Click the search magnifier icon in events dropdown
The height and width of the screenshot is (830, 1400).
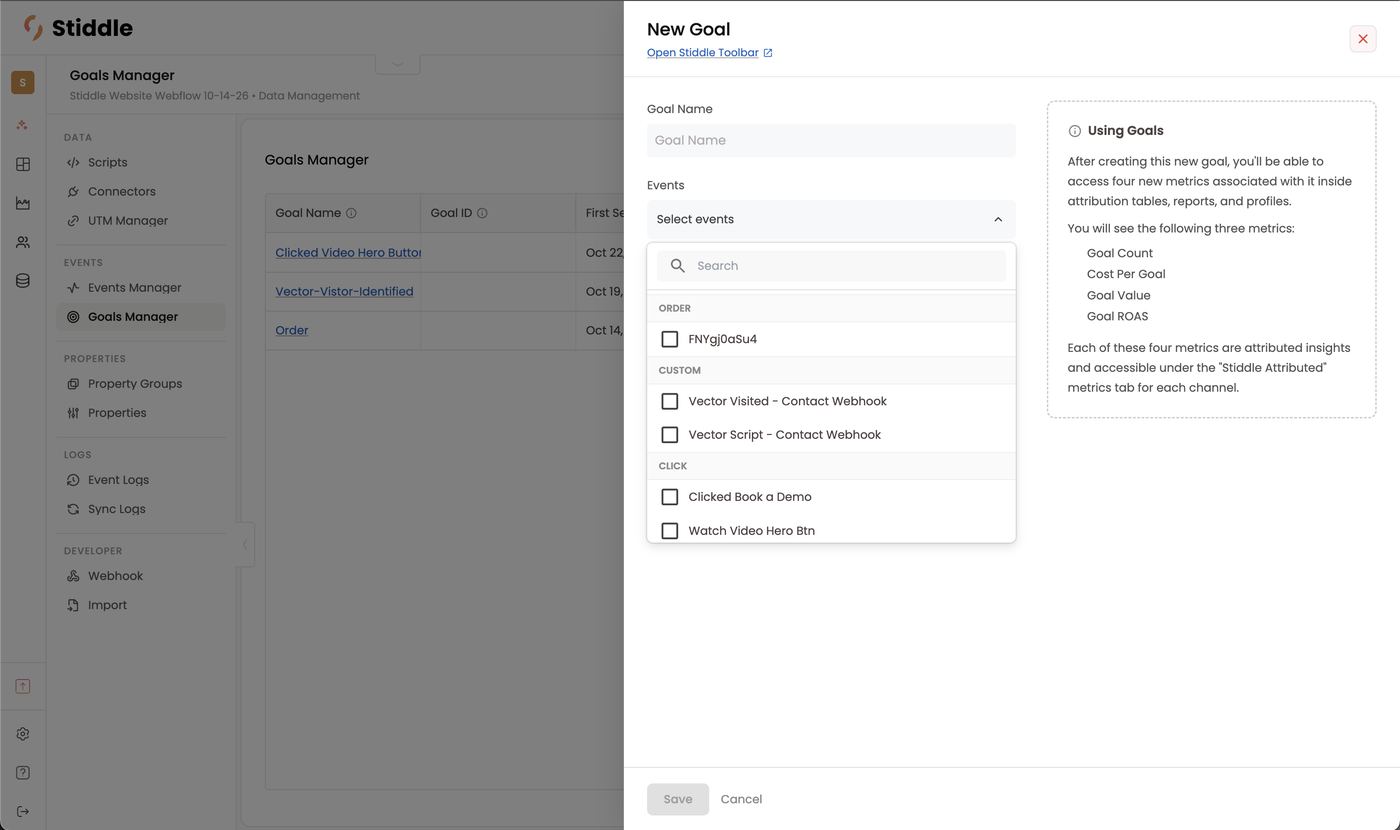678,266
